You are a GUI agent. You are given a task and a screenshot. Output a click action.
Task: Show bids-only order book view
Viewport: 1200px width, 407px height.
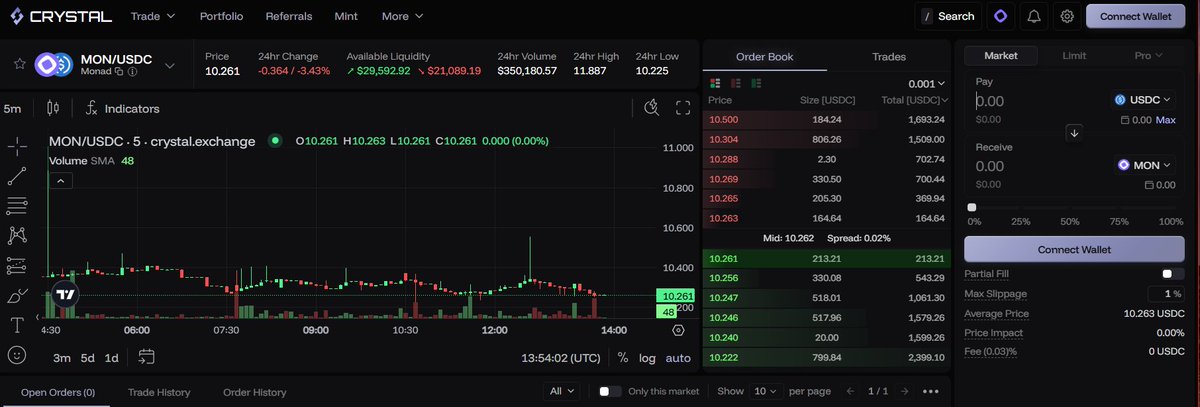tap(756, 83)
